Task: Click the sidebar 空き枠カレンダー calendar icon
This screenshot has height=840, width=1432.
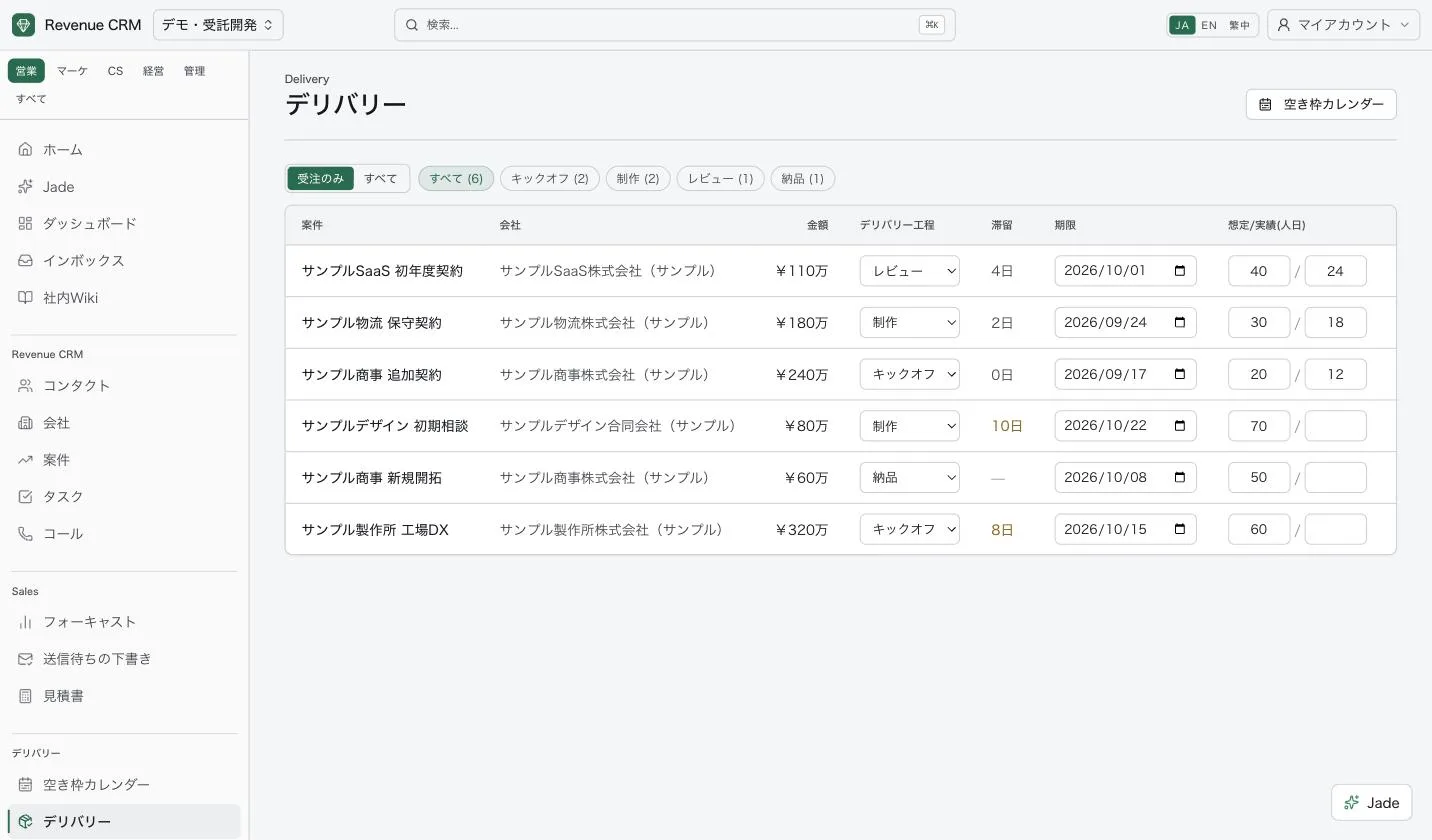Action: tap(26, 785)
